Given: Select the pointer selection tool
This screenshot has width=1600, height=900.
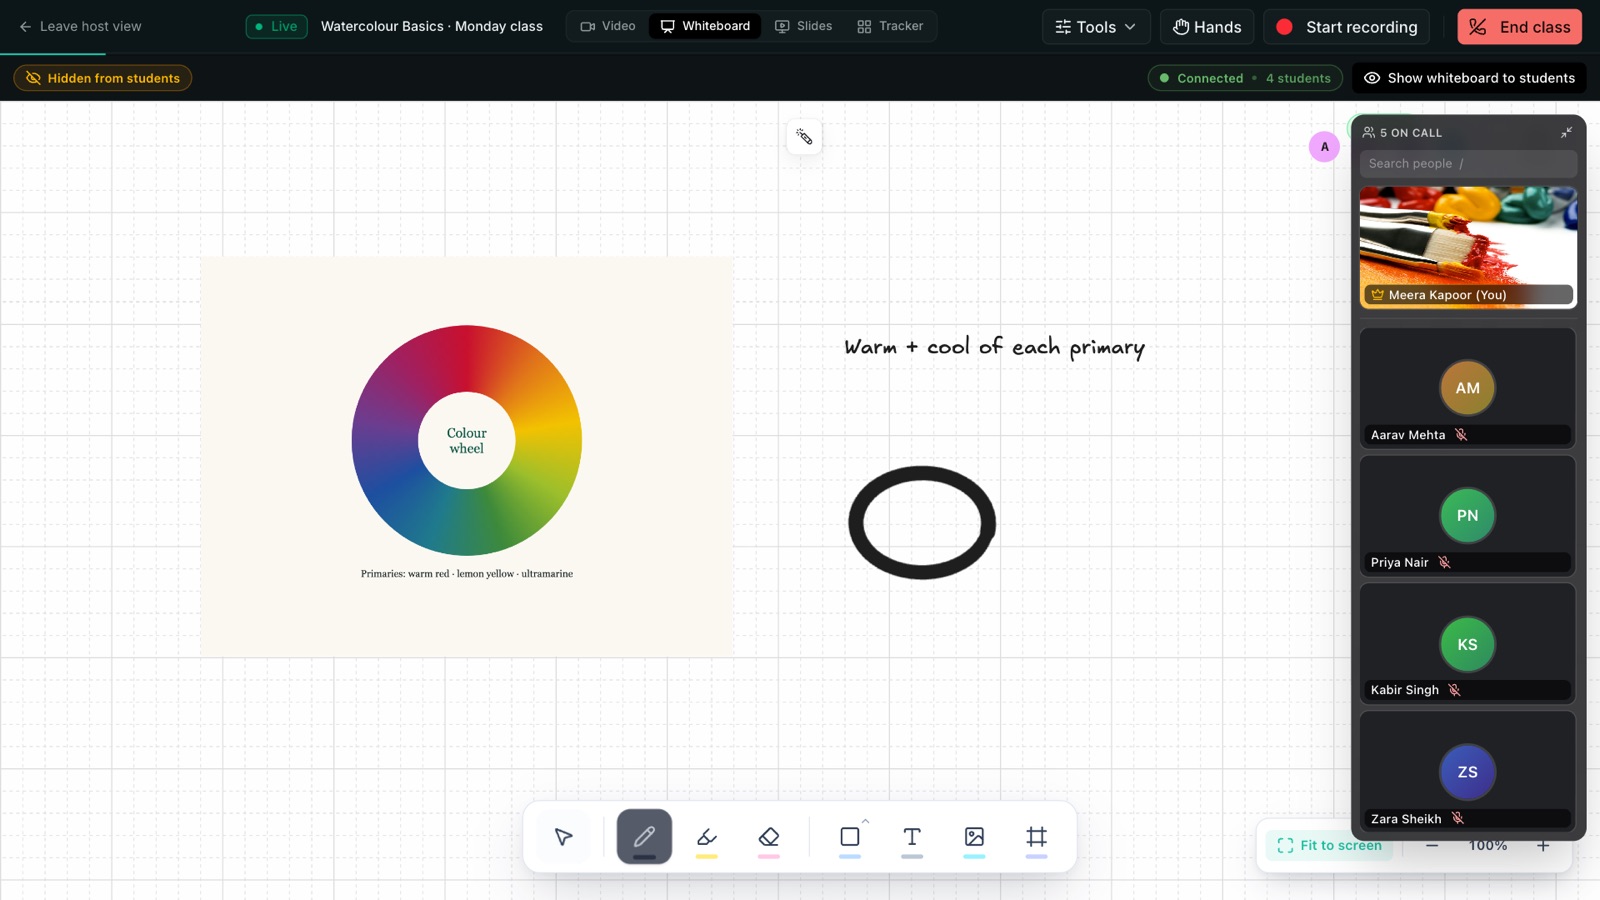Looking at the screenshot, I should (x=563, y=837).
